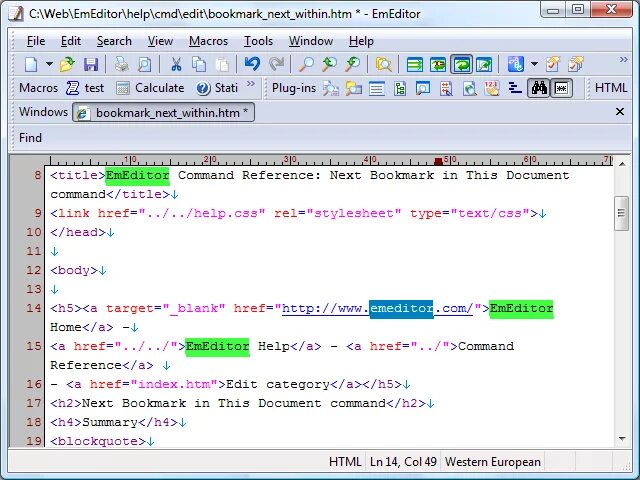The image size is (640, 480).
Task: Open the Search menu
Action: [x=114, y=41]
